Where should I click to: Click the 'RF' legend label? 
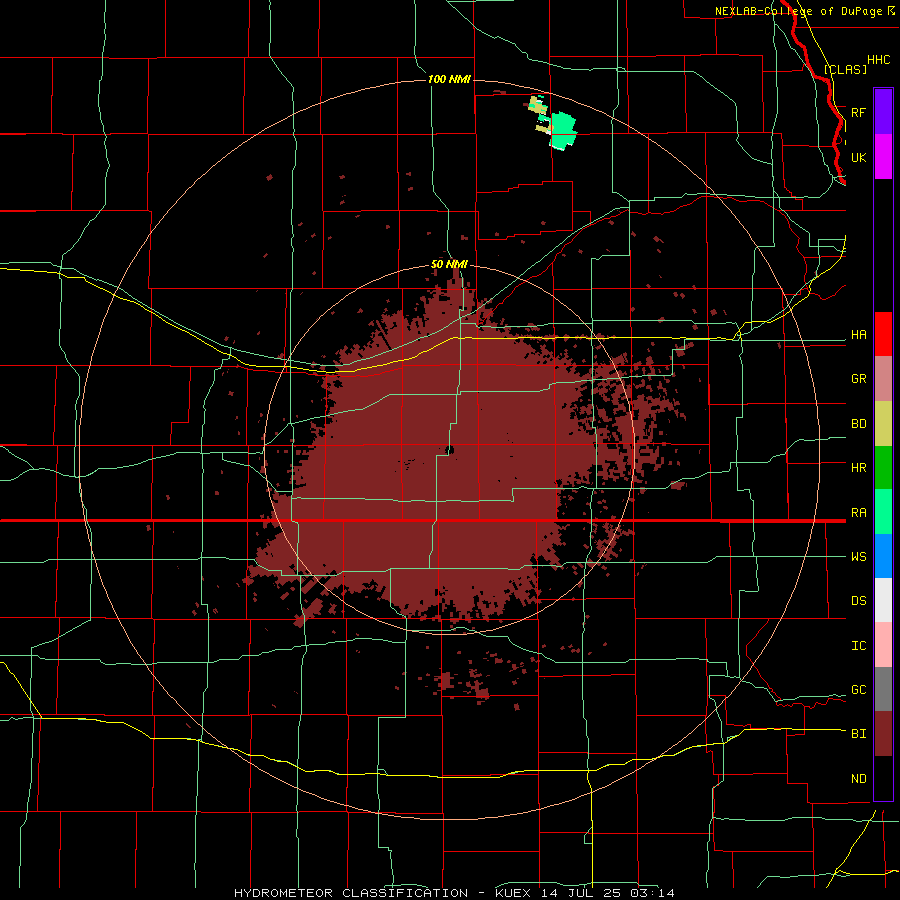coord(858,112)
